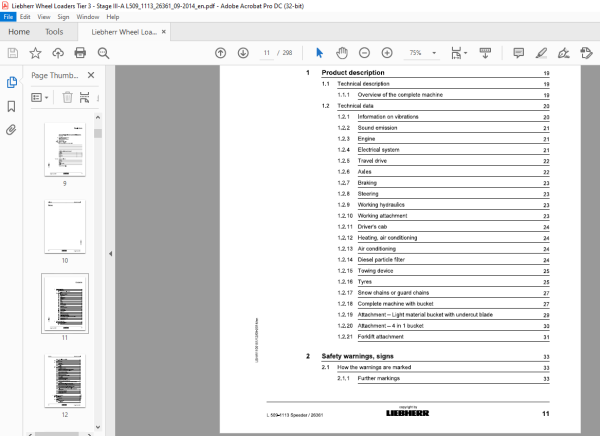Screen dimensions: 600x436
Task: Open 'Driver's cab' contents entry
Action: point(372,227)
